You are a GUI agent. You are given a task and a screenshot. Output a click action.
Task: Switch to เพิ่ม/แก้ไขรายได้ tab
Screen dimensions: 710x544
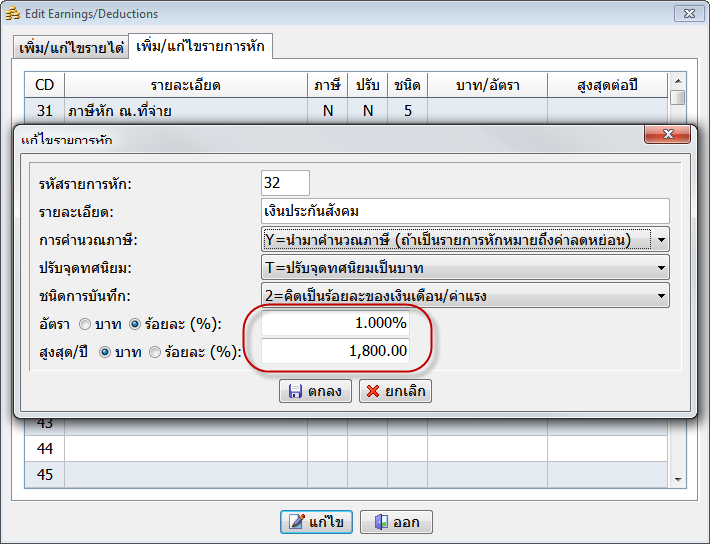pos(71,48)
